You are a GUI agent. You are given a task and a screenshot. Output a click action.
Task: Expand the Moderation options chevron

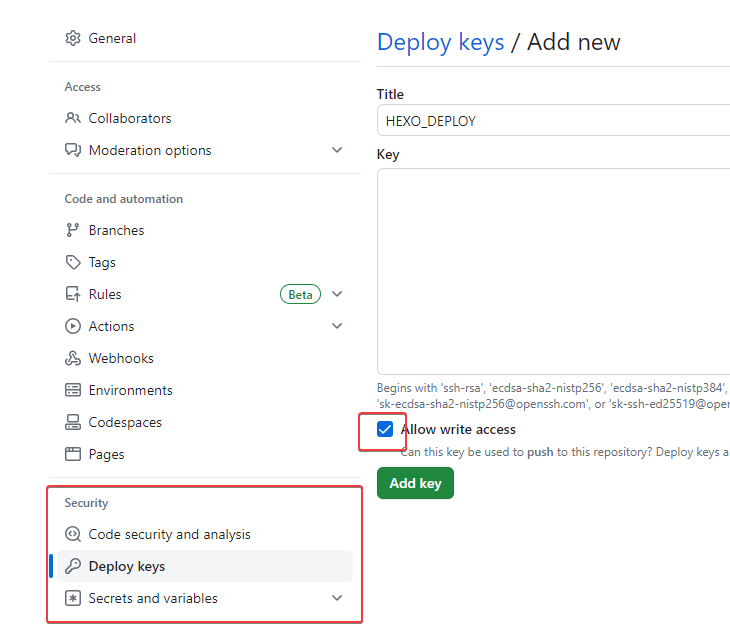337,150
